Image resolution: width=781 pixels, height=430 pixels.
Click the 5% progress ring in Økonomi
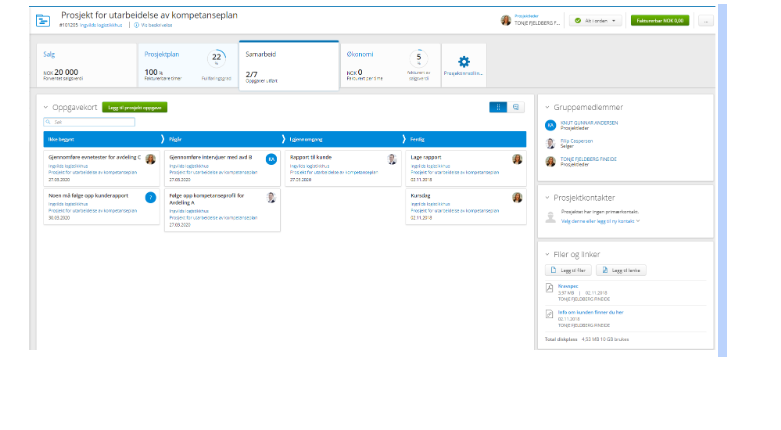(419, 58)
